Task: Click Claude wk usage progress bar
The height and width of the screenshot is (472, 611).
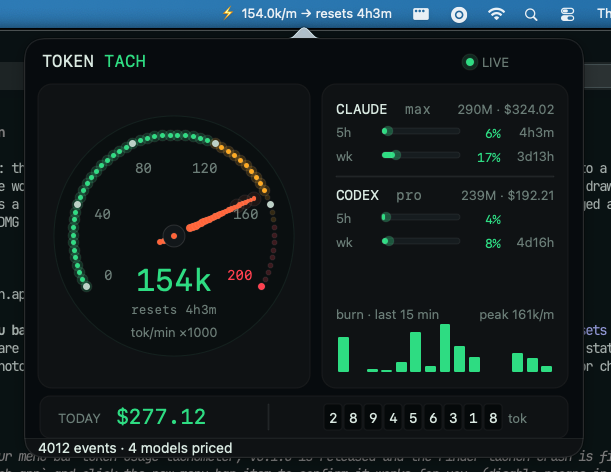Action: click(x=421, y=155)
